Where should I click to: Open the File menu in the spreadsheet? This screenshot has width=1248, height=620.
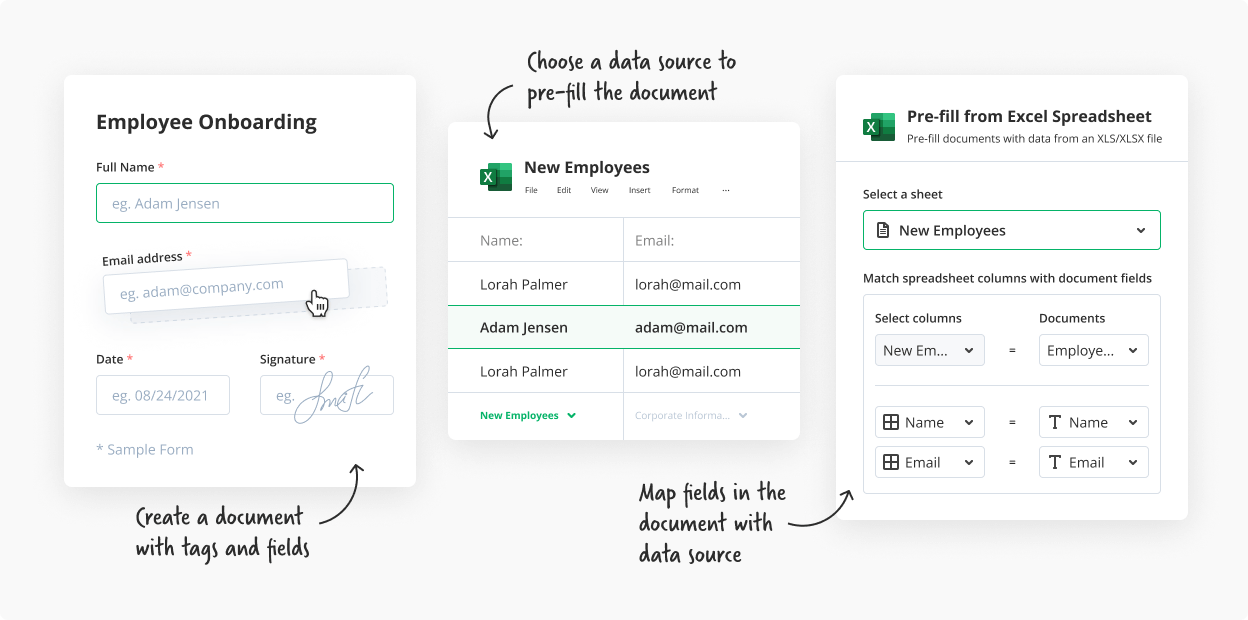531,190
